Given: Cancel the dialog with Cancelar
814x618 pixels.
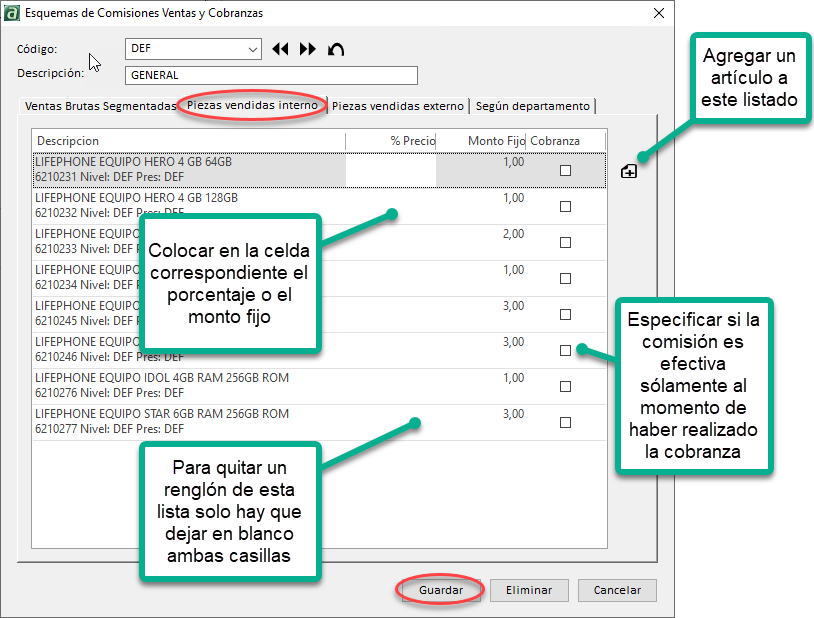Looking at the screenshot, I should point(616,590).
